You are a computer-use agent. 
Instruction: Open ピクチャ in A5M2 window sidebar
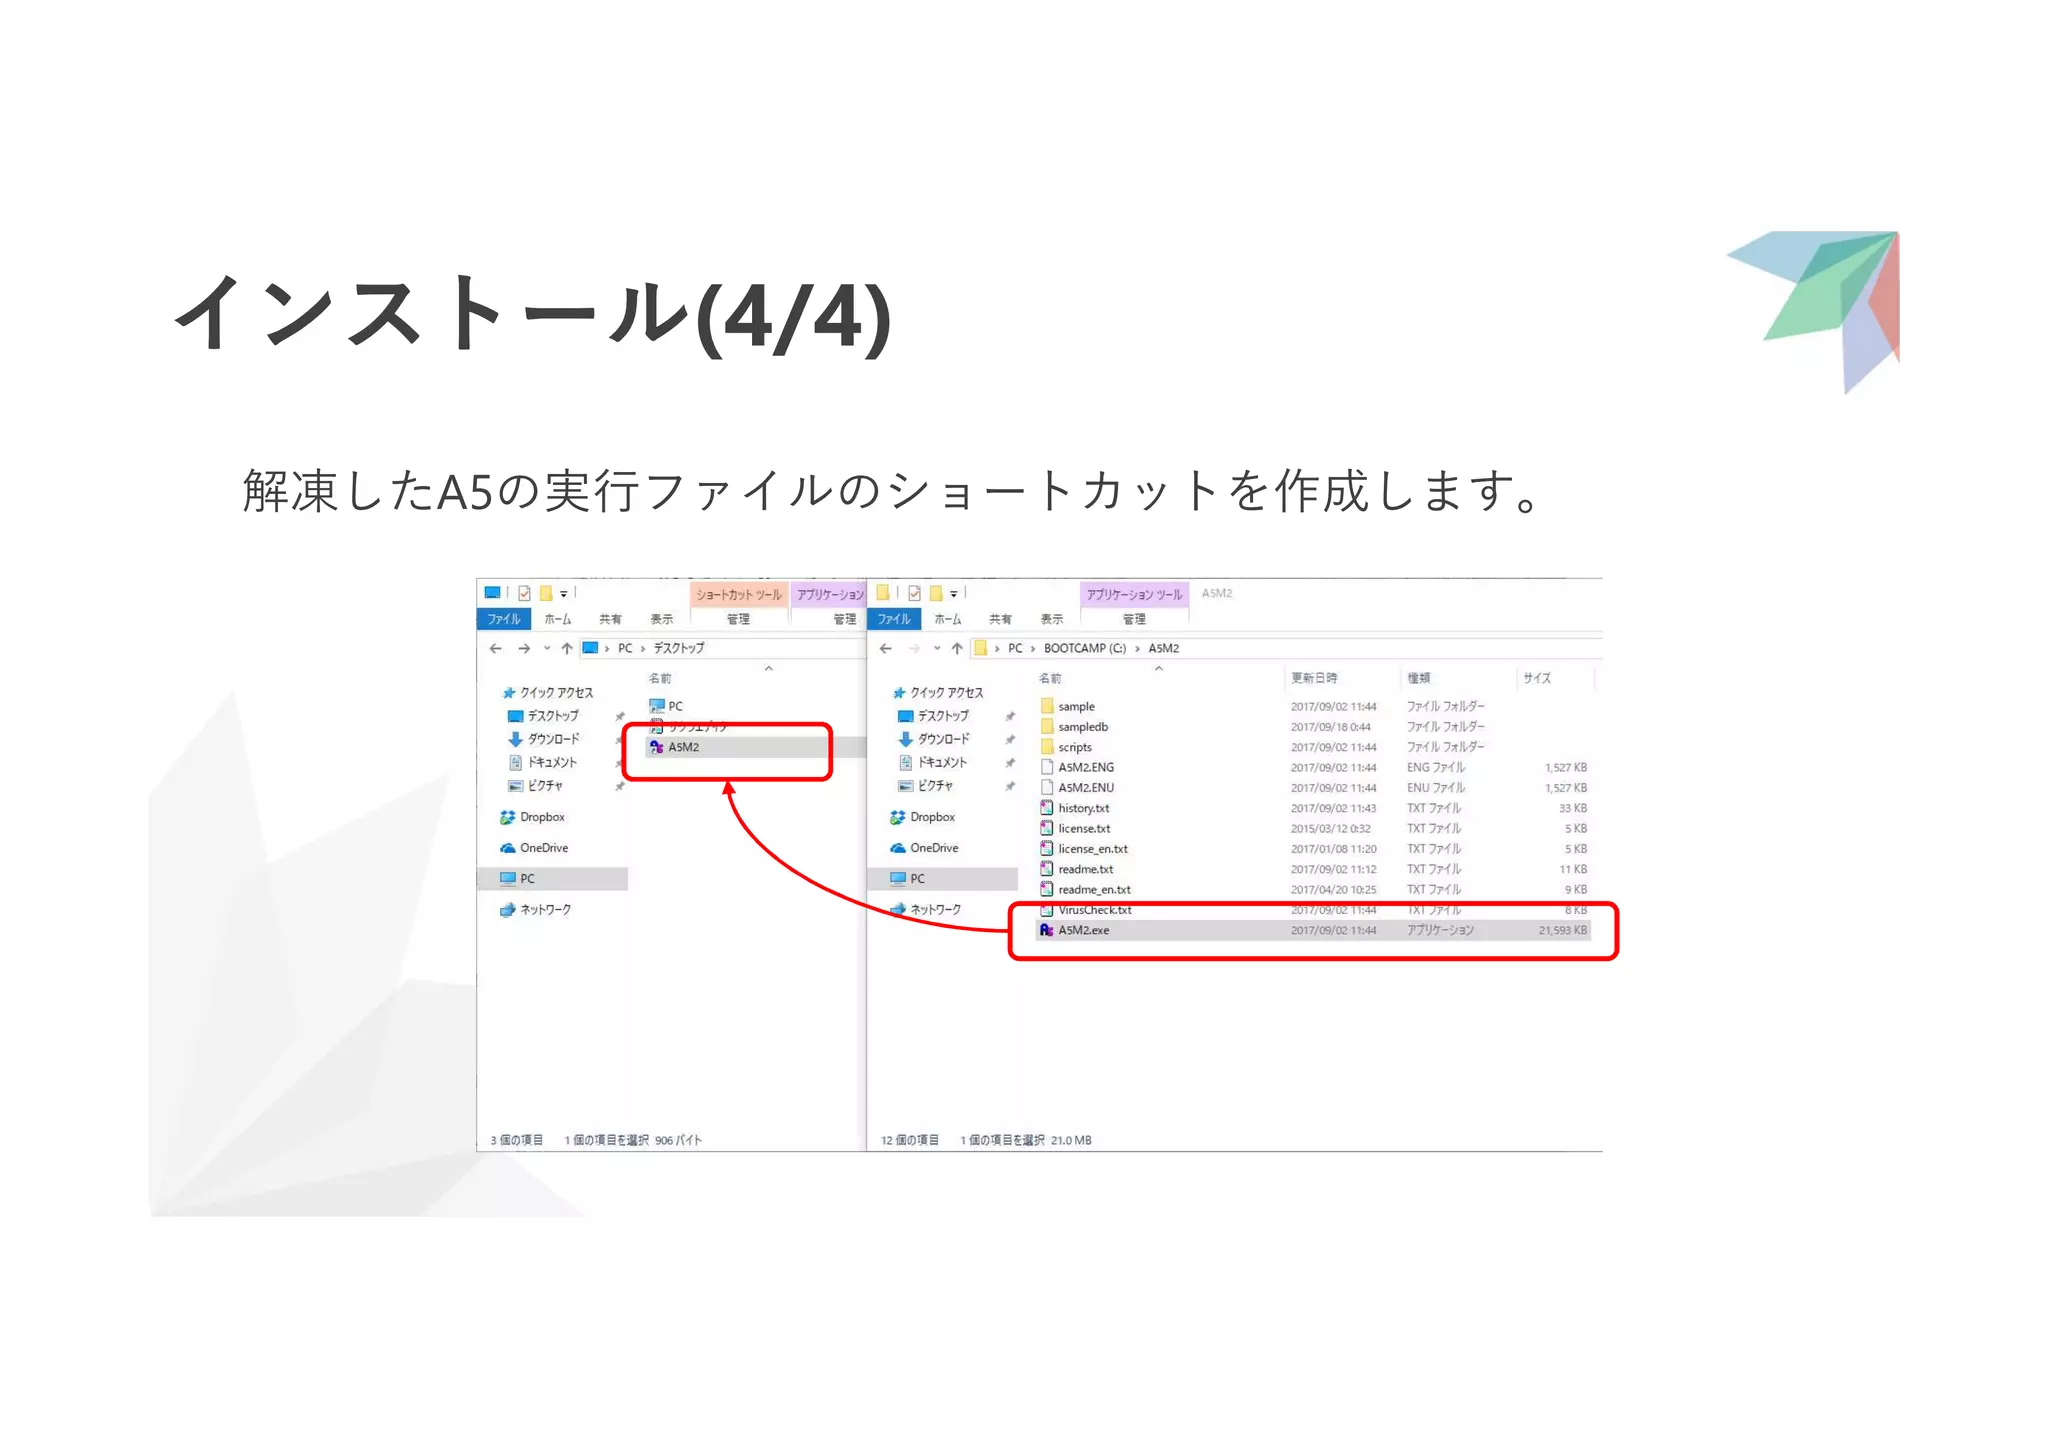point(925,786)
